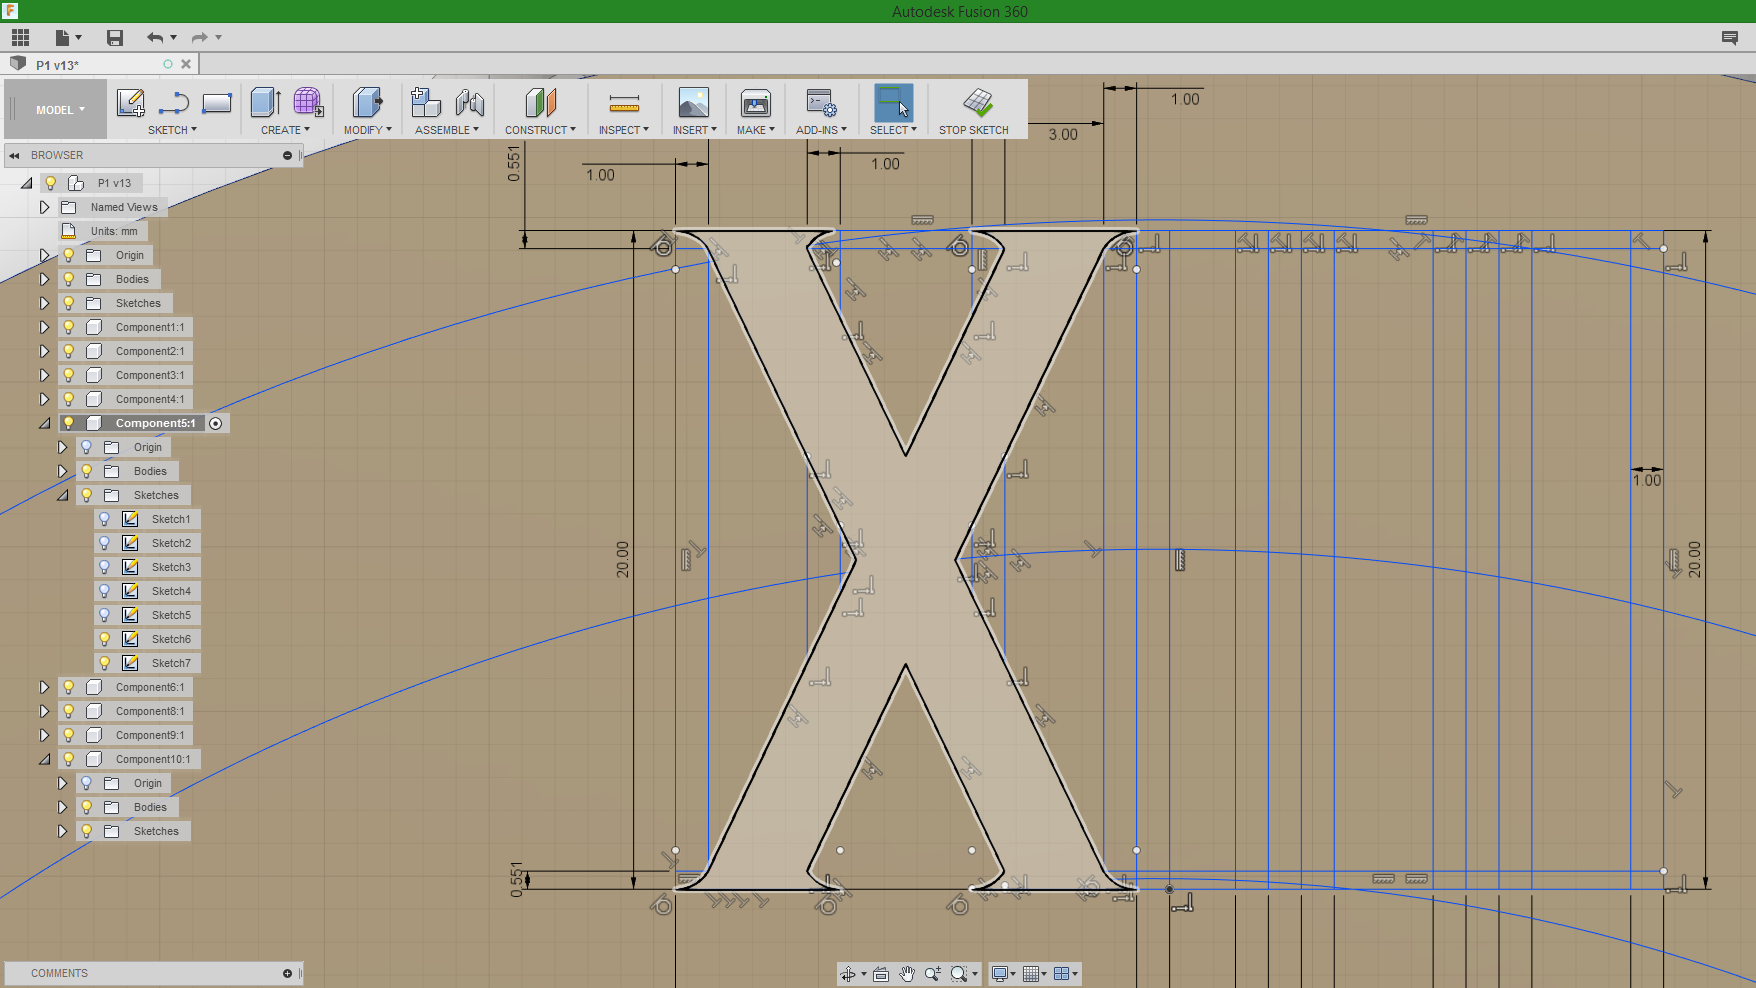Click the Stop Sketch icon
Viewport: 1756px width, 988px height.
[x=977, y=102]
